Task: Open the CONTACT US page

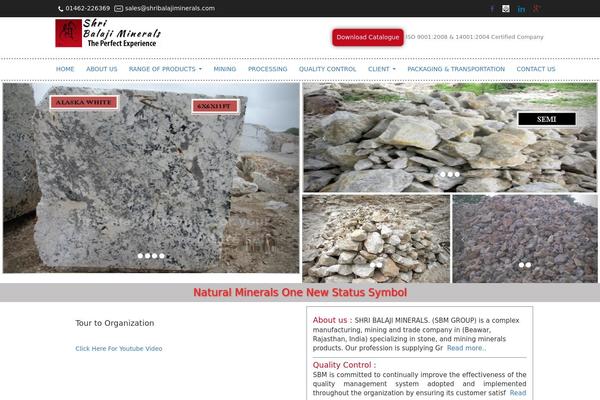Action: coord(536,69)
